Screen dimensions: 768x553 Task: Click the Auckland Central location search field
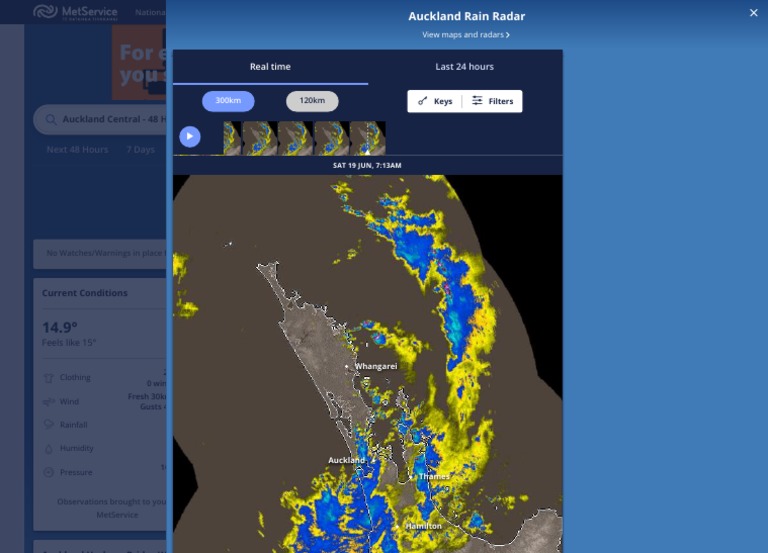100,120
